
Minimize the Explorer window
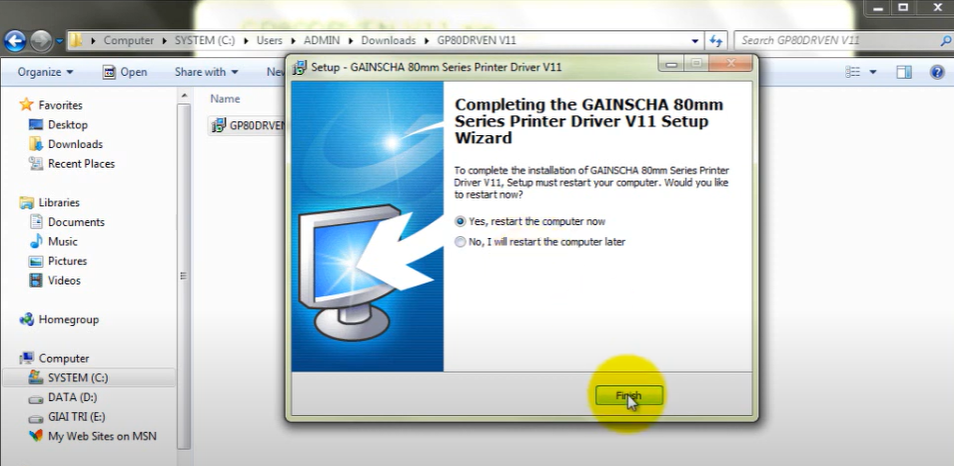tap(878, 7)
